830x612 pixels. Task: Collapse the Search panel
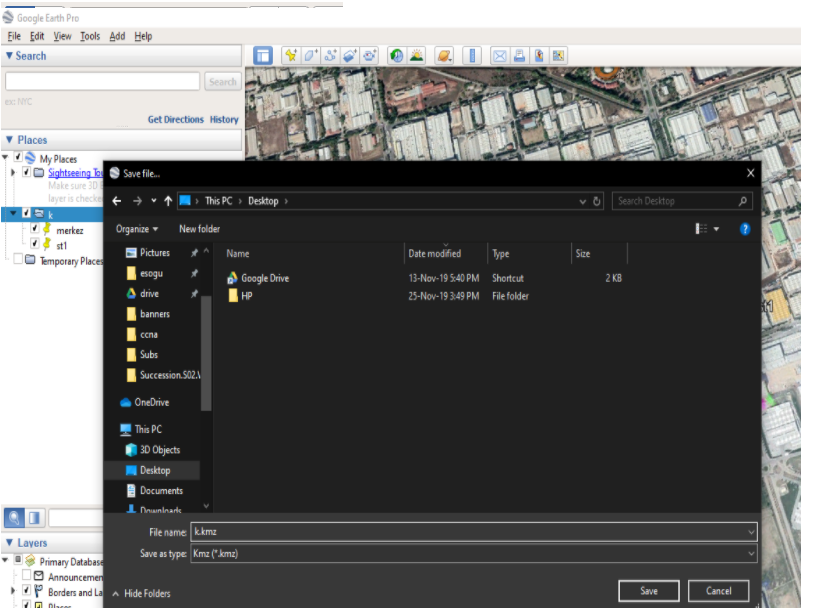point(9,56)
